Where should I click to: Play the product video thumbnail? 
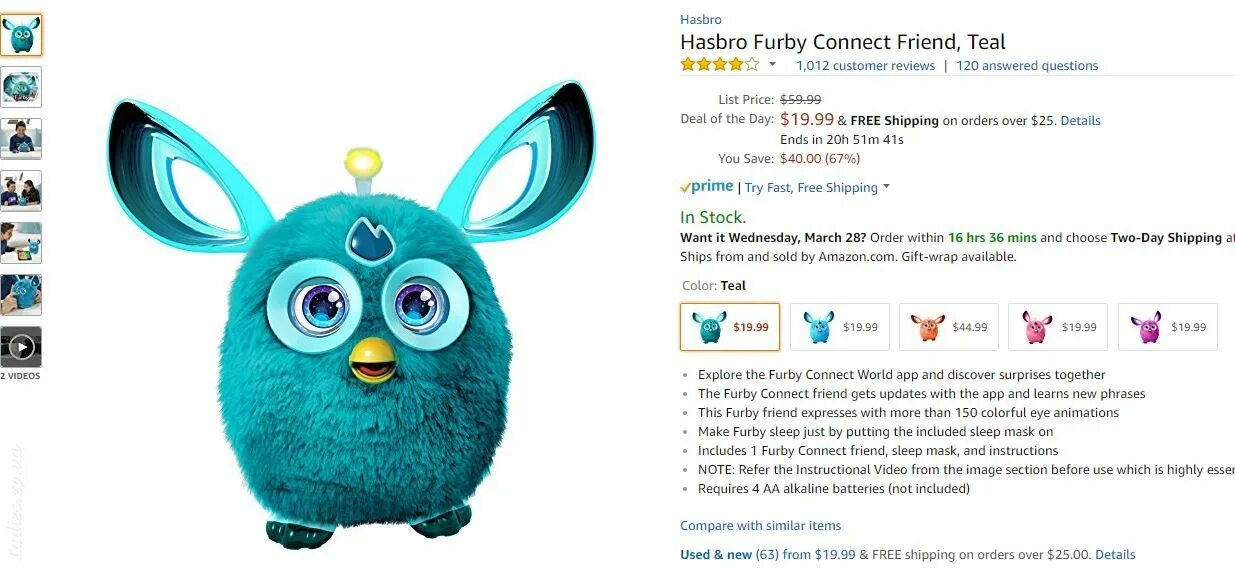[21, 347]
